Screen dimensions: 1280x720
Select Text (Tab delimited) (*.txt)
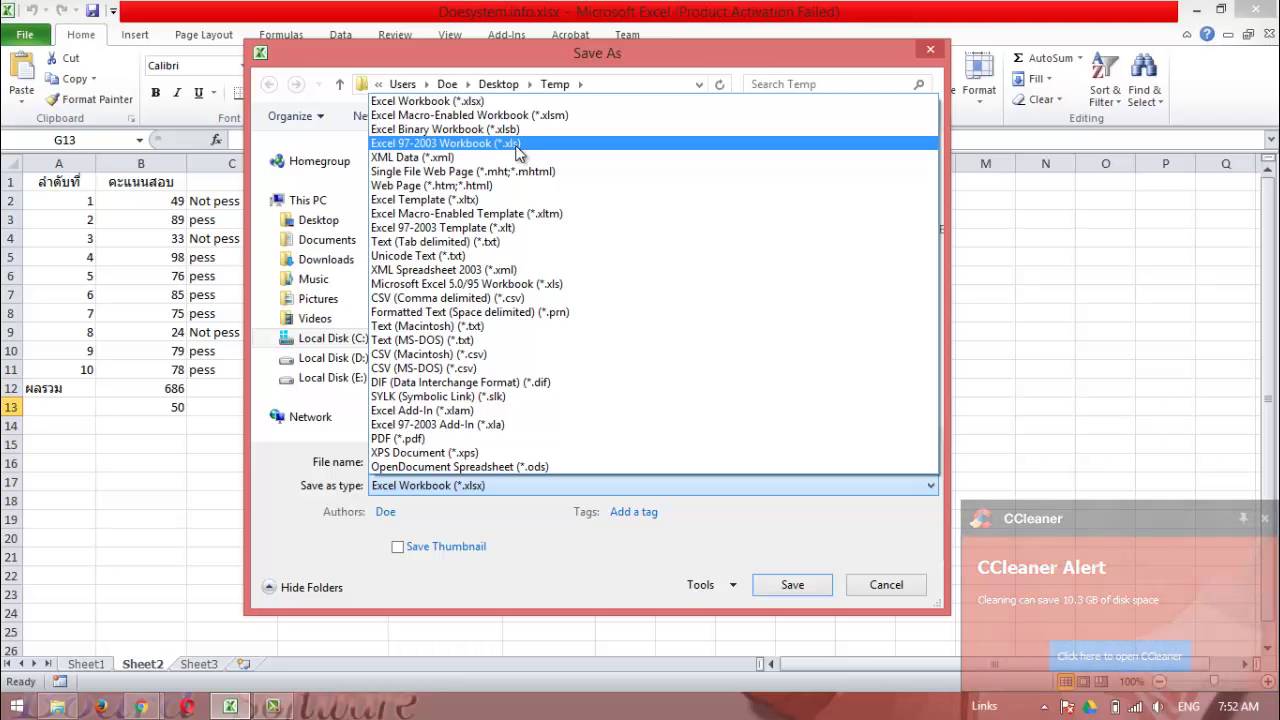654,241
